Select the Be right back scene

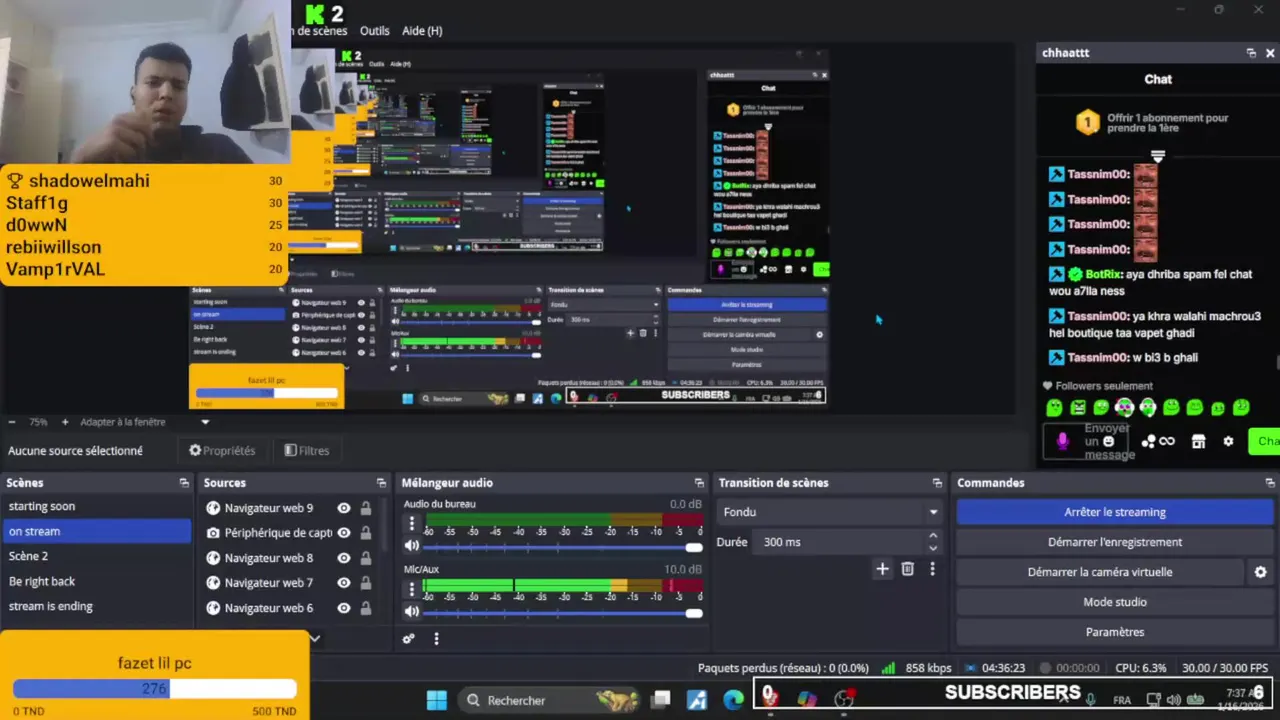tap(96, 581)
